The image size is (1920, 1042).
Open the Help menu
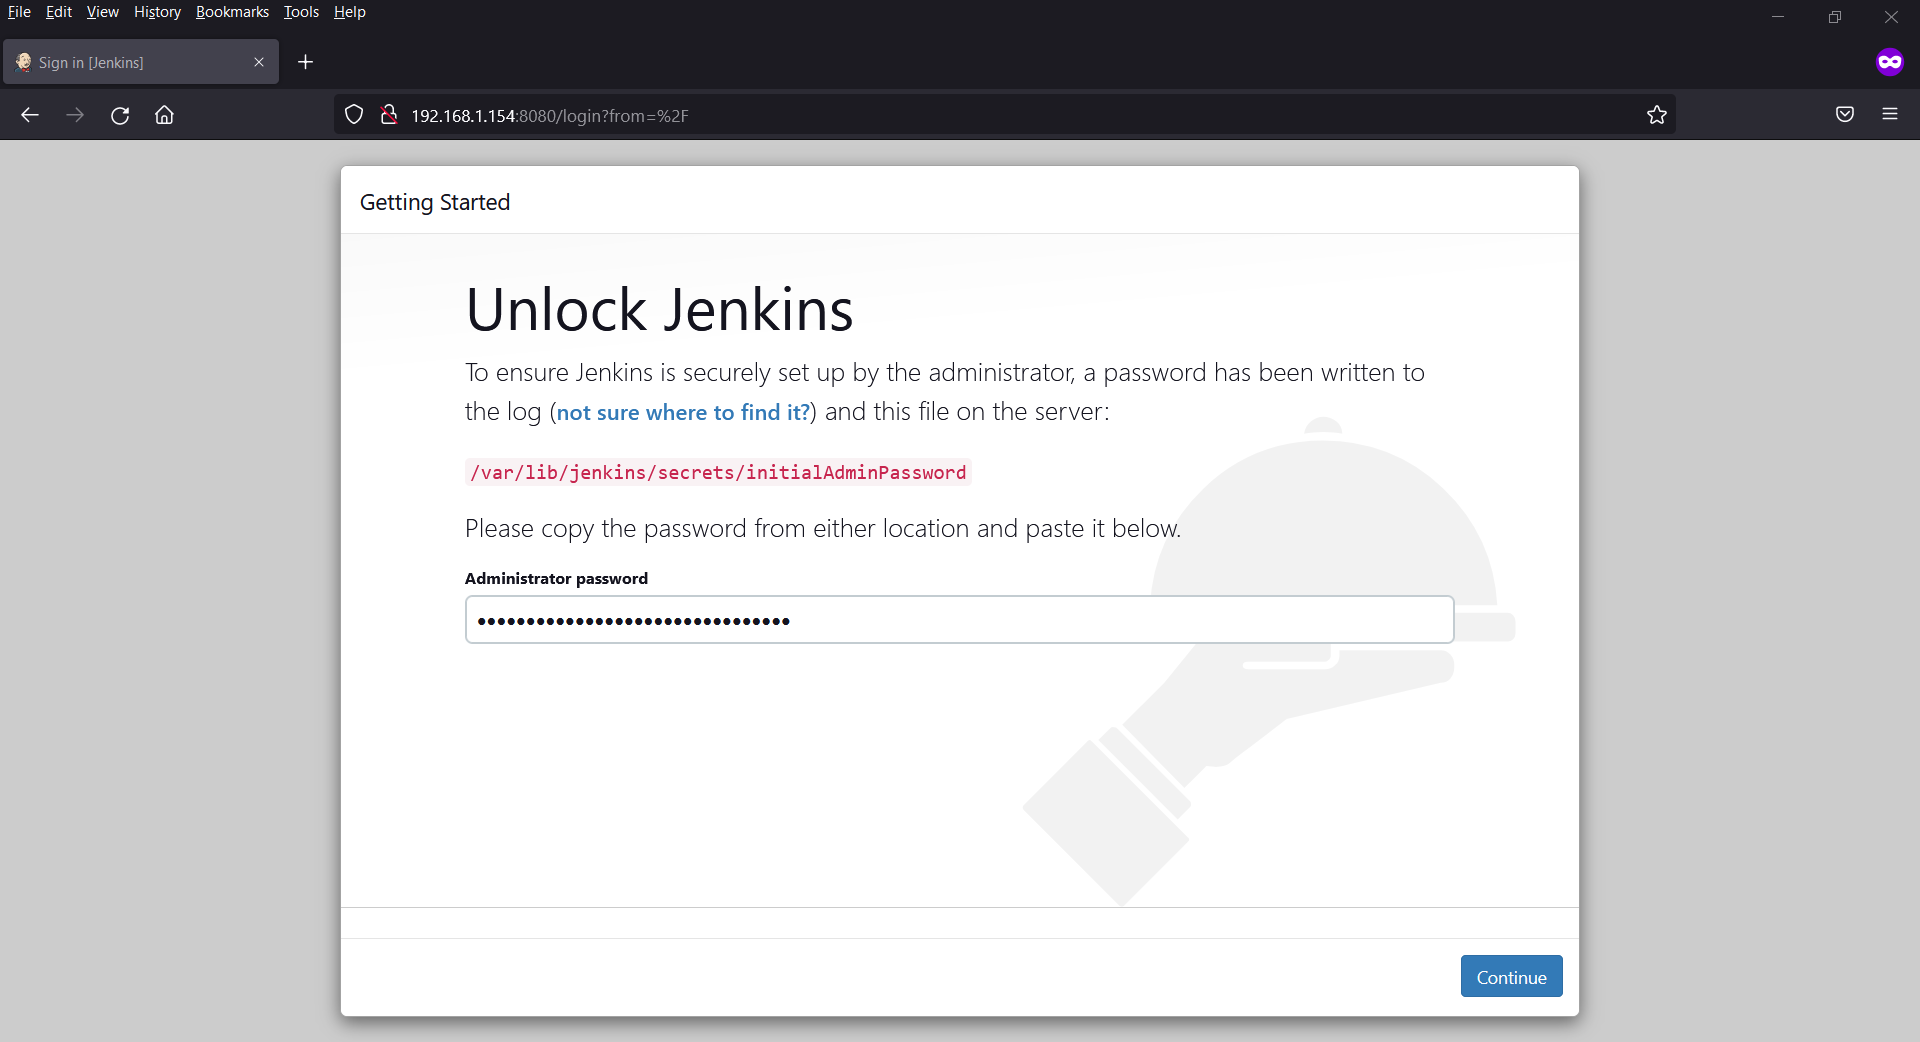click(x=350, y=12)
